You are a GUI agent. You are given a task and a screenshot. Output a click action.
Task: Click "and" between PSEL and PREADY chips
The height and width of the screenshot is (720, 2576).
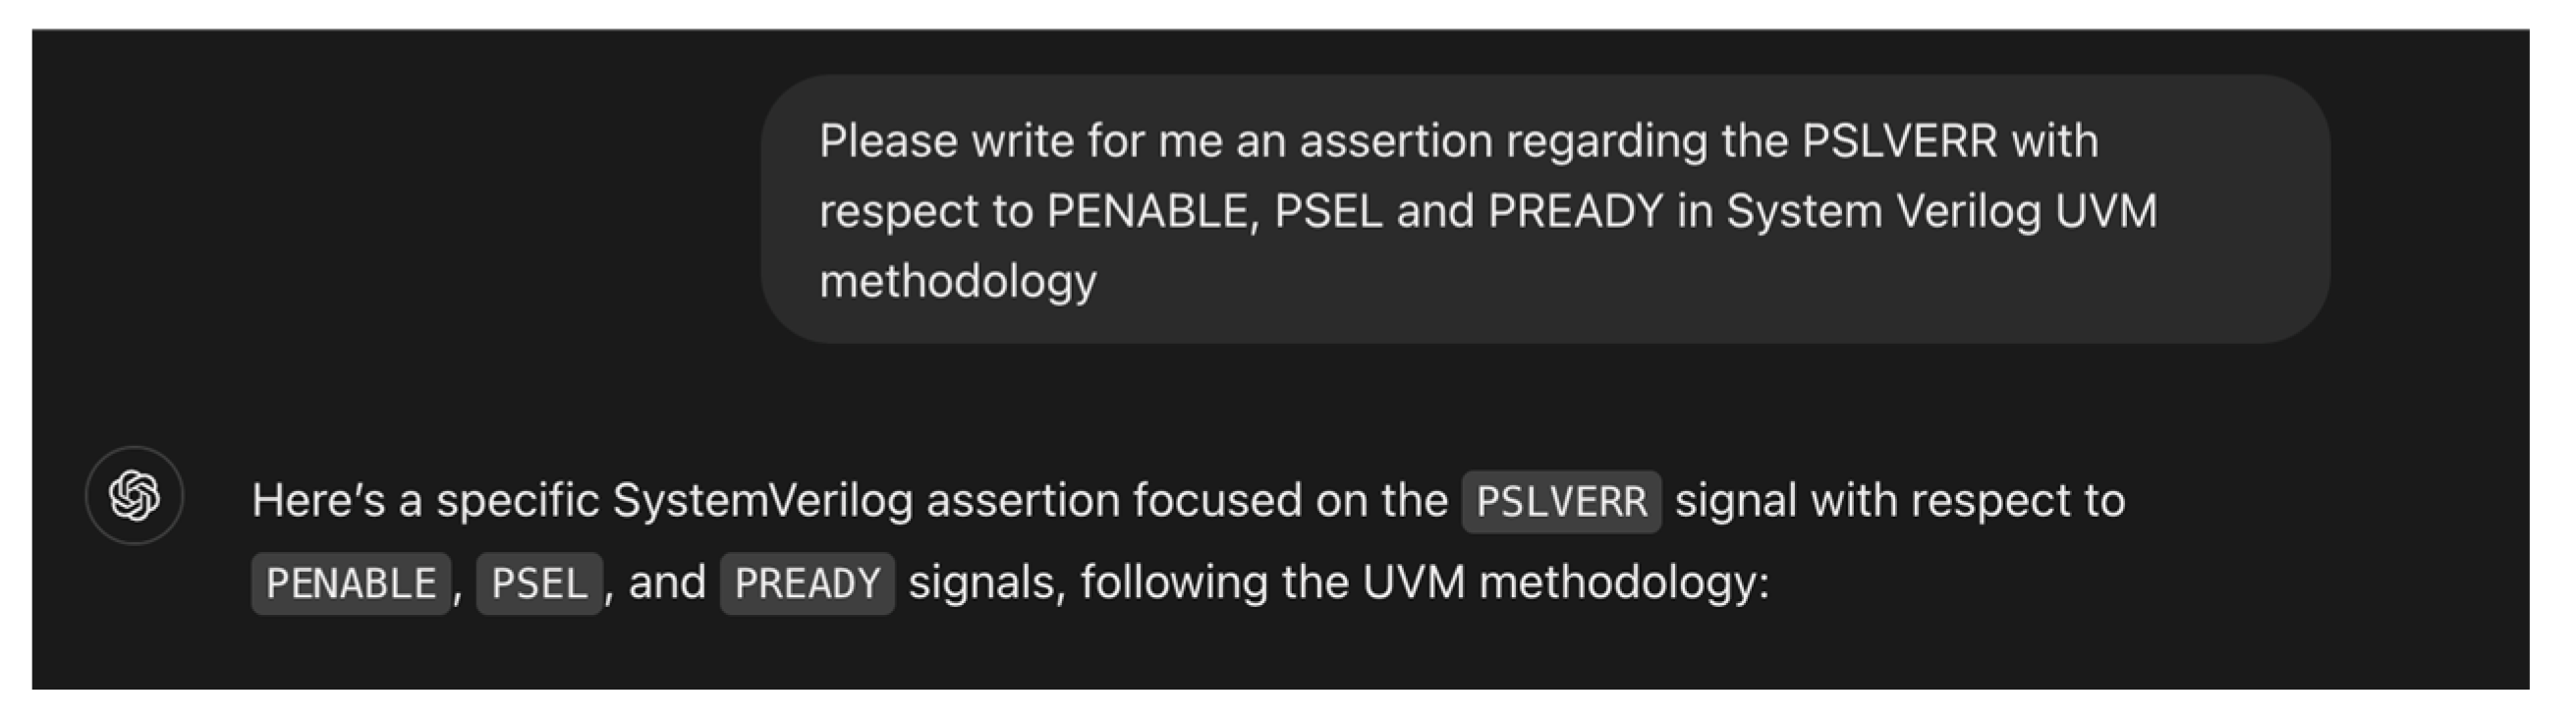pos(666,582)
